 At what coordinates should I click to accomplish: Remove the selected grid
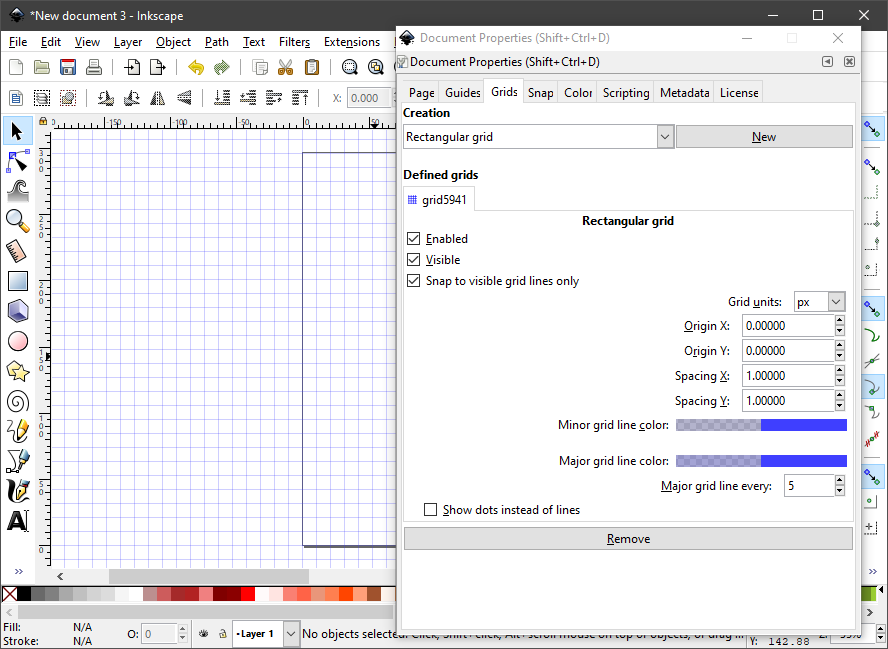coord(628,539)
